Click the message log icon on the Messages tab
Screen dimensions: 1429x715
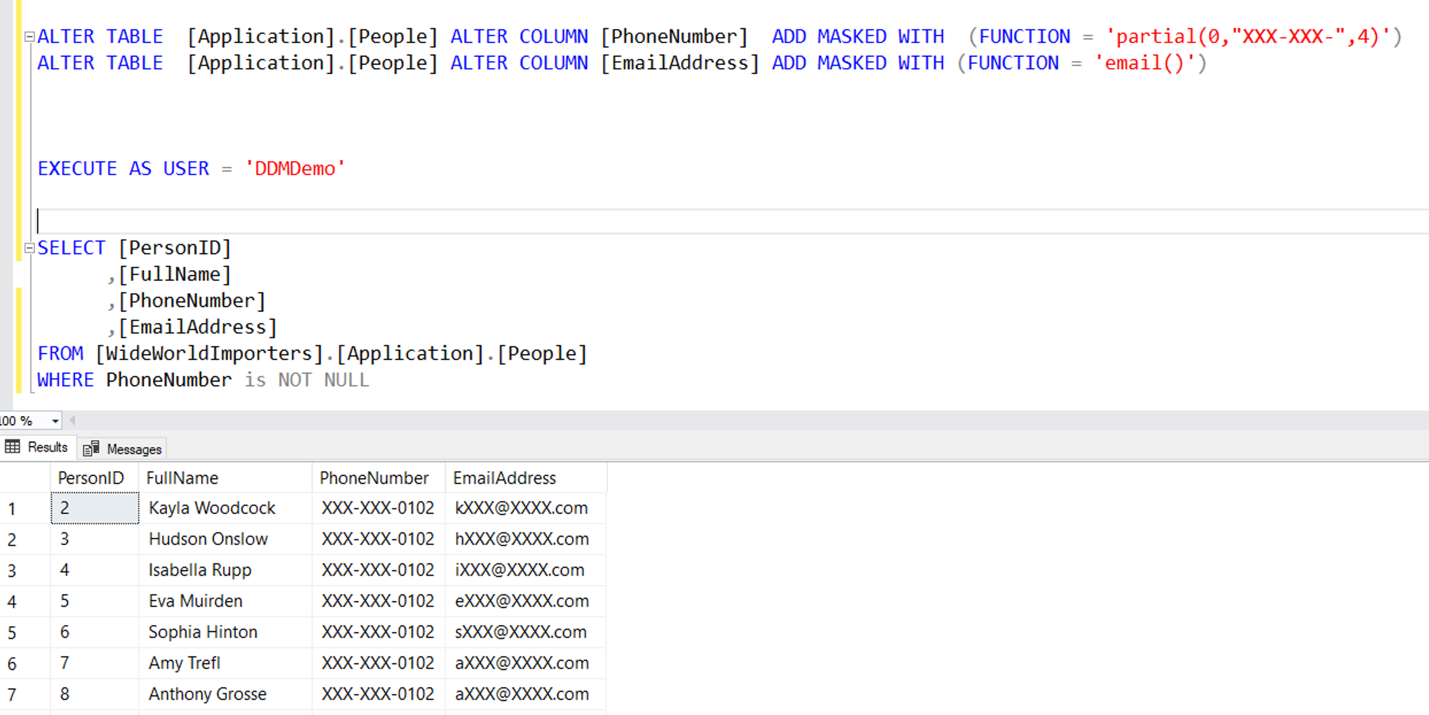click(x=91, y=448)
